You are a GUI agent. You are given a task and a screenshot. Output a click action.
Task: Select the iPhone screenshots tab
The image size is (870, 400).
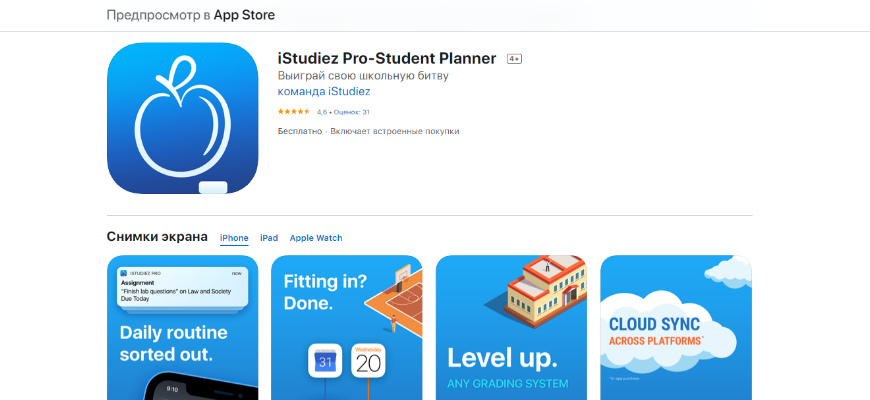tap(234, 238)
